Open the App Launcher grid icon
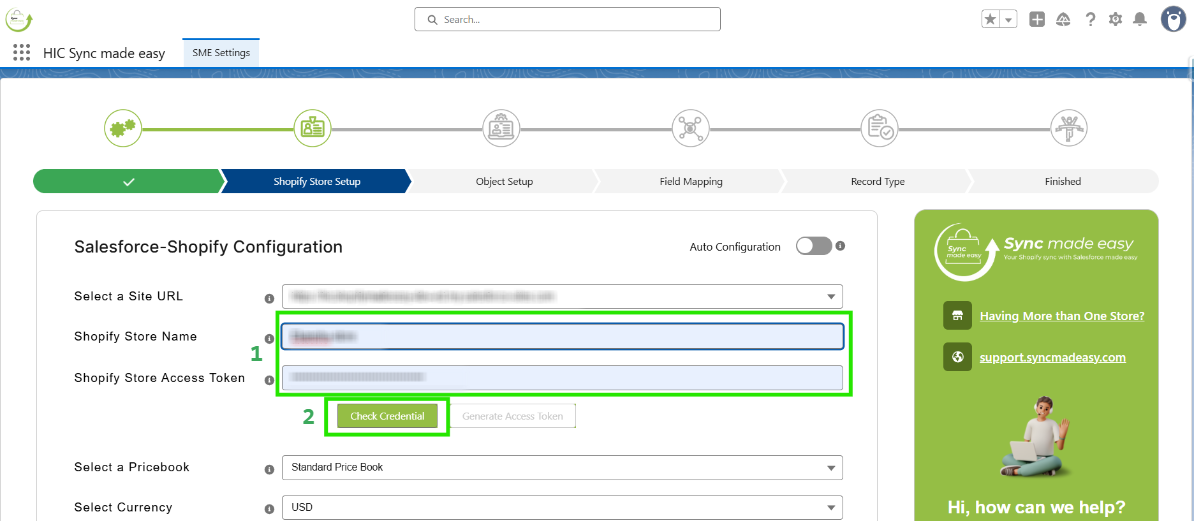The height and width of the screenshot is (521, 1194). [x=21, y=53]
